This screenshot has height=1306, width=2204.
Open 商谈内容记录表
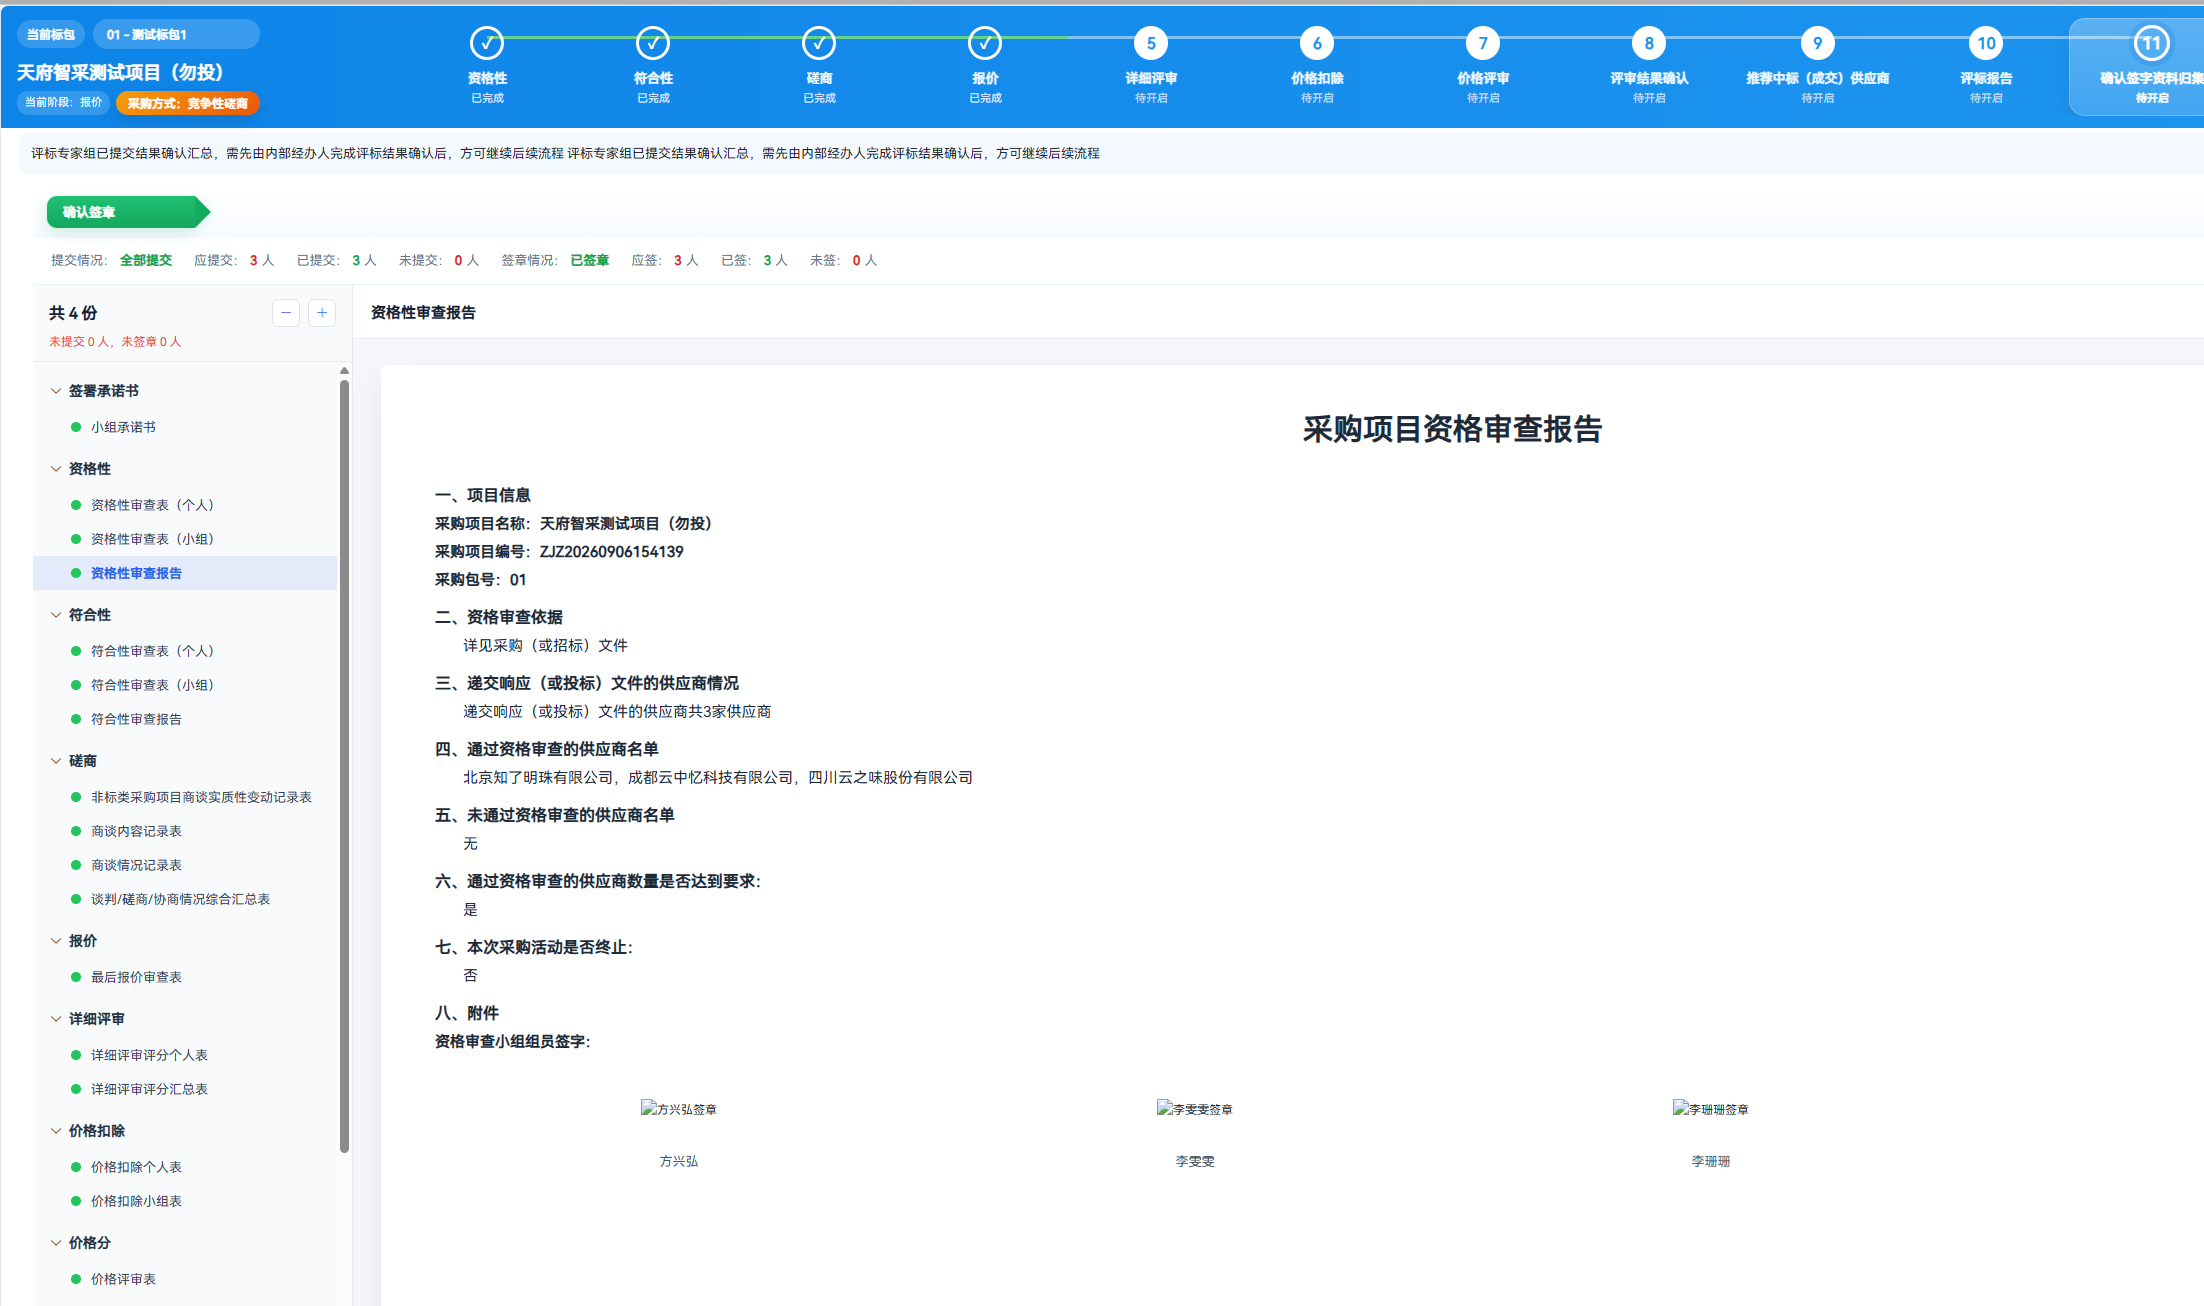[136, 831]
